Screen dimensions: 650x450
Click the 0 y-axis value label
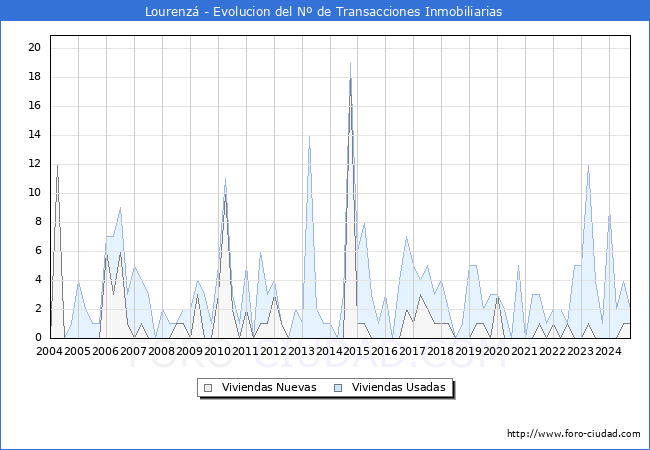[x=38, y=337]
